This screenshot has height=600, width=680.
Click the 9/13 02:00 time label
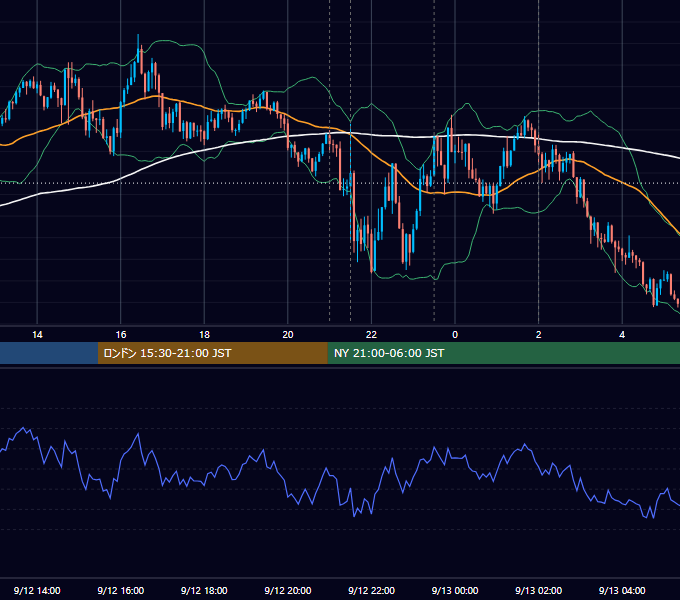(x=539, y=590)
